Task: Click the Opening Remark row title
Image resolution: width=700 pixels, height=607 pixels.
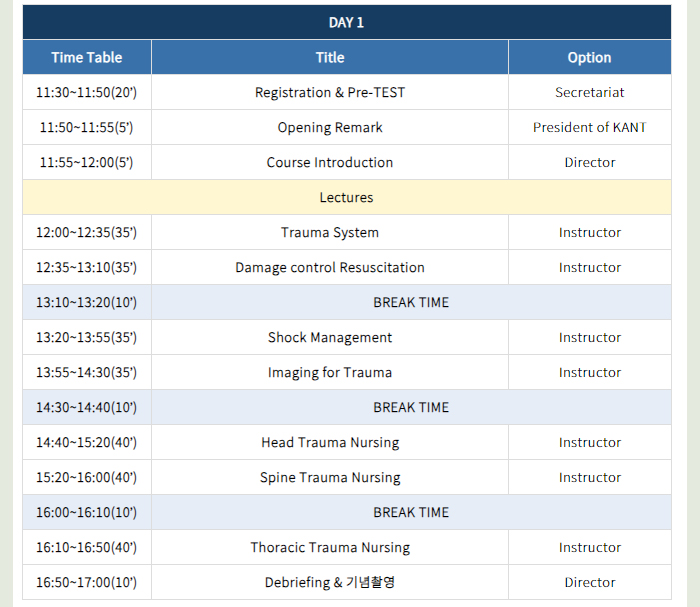Action: [x=330, y=127]
